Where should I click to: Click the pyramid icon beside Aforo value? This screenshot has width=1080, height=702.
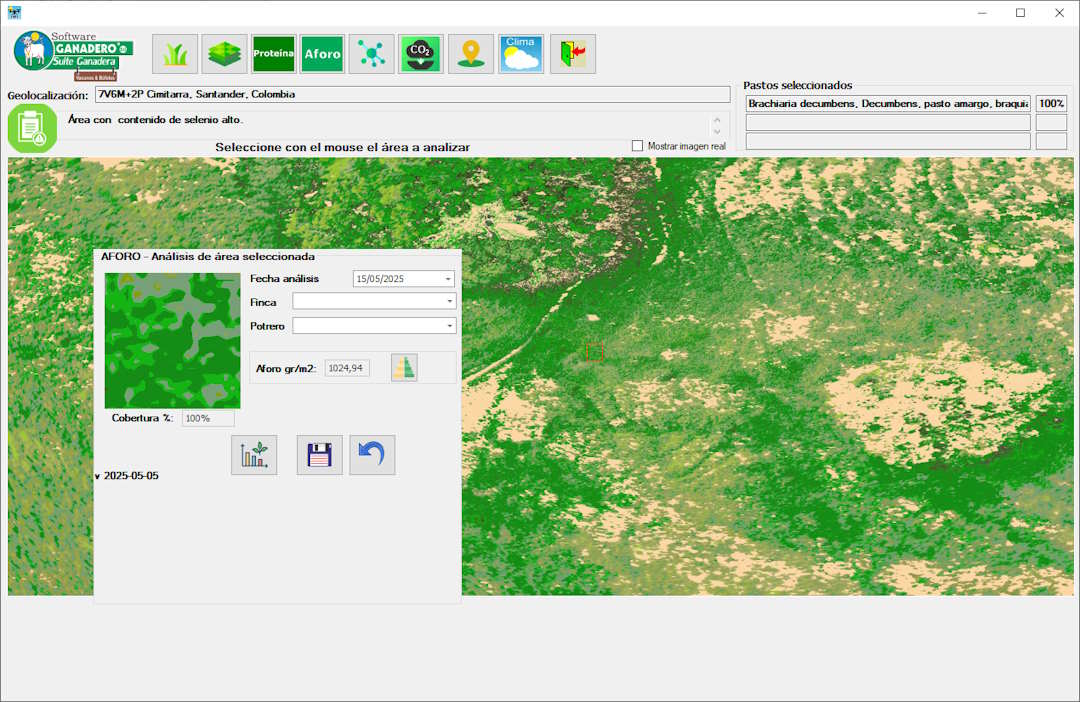[404, 368]
